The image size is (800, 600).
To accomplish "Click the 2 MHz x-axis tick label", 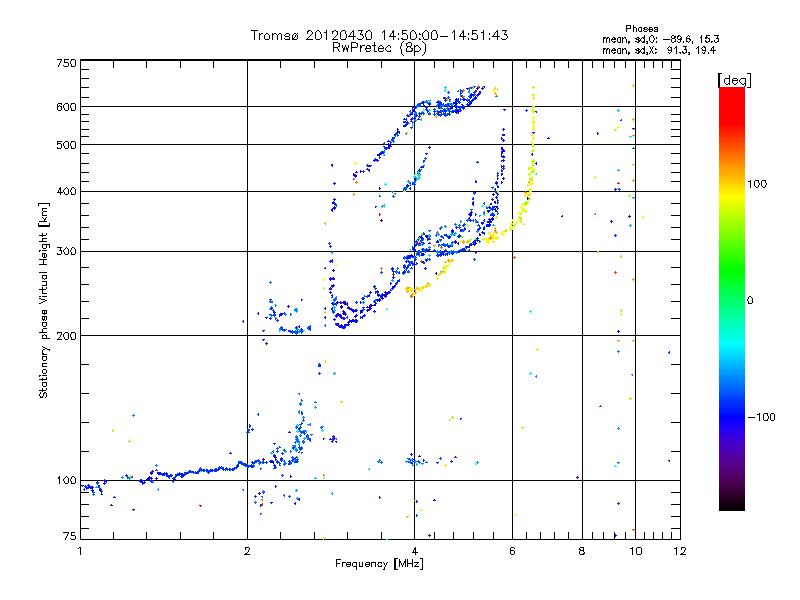I will pyautogui.click(x=247, y=551).
